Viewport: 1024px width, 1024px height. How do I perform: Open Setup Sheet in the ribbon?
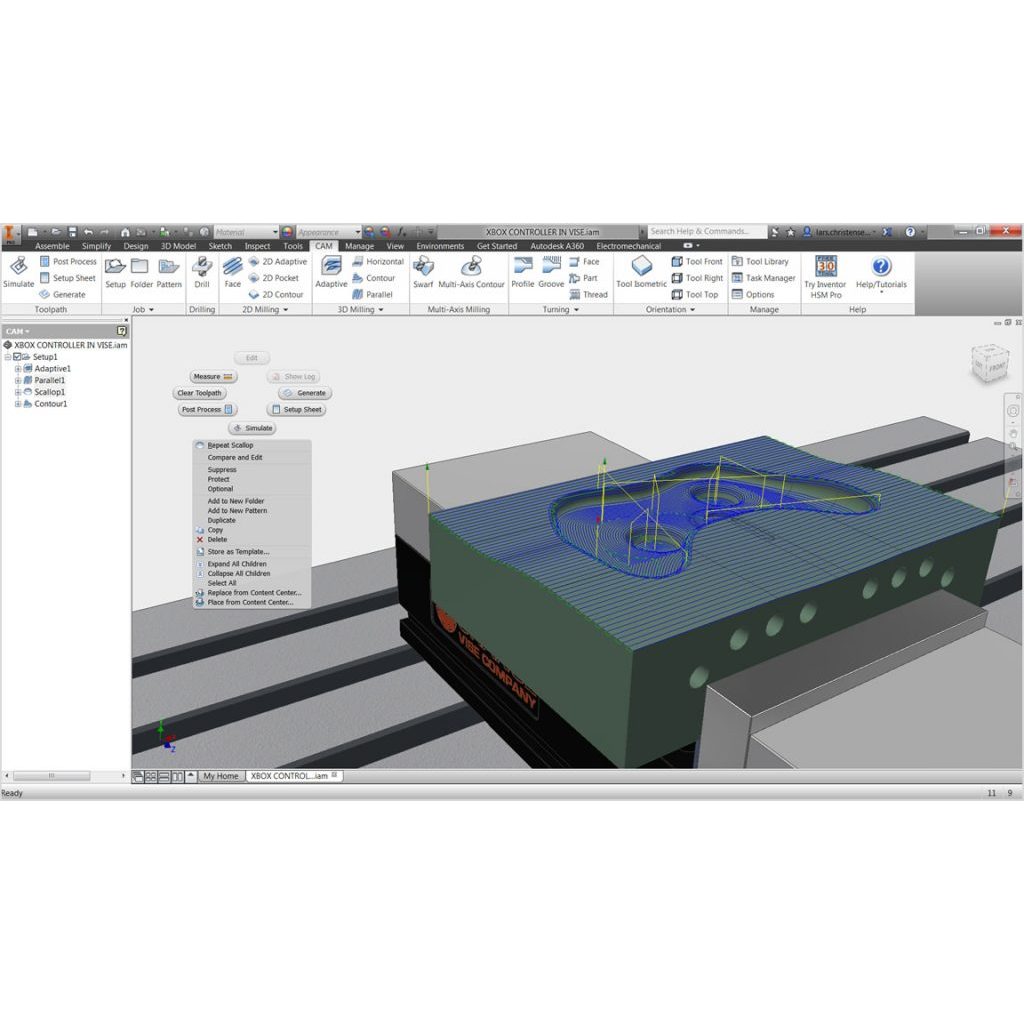pyautogui.click(x=68, y=278)
